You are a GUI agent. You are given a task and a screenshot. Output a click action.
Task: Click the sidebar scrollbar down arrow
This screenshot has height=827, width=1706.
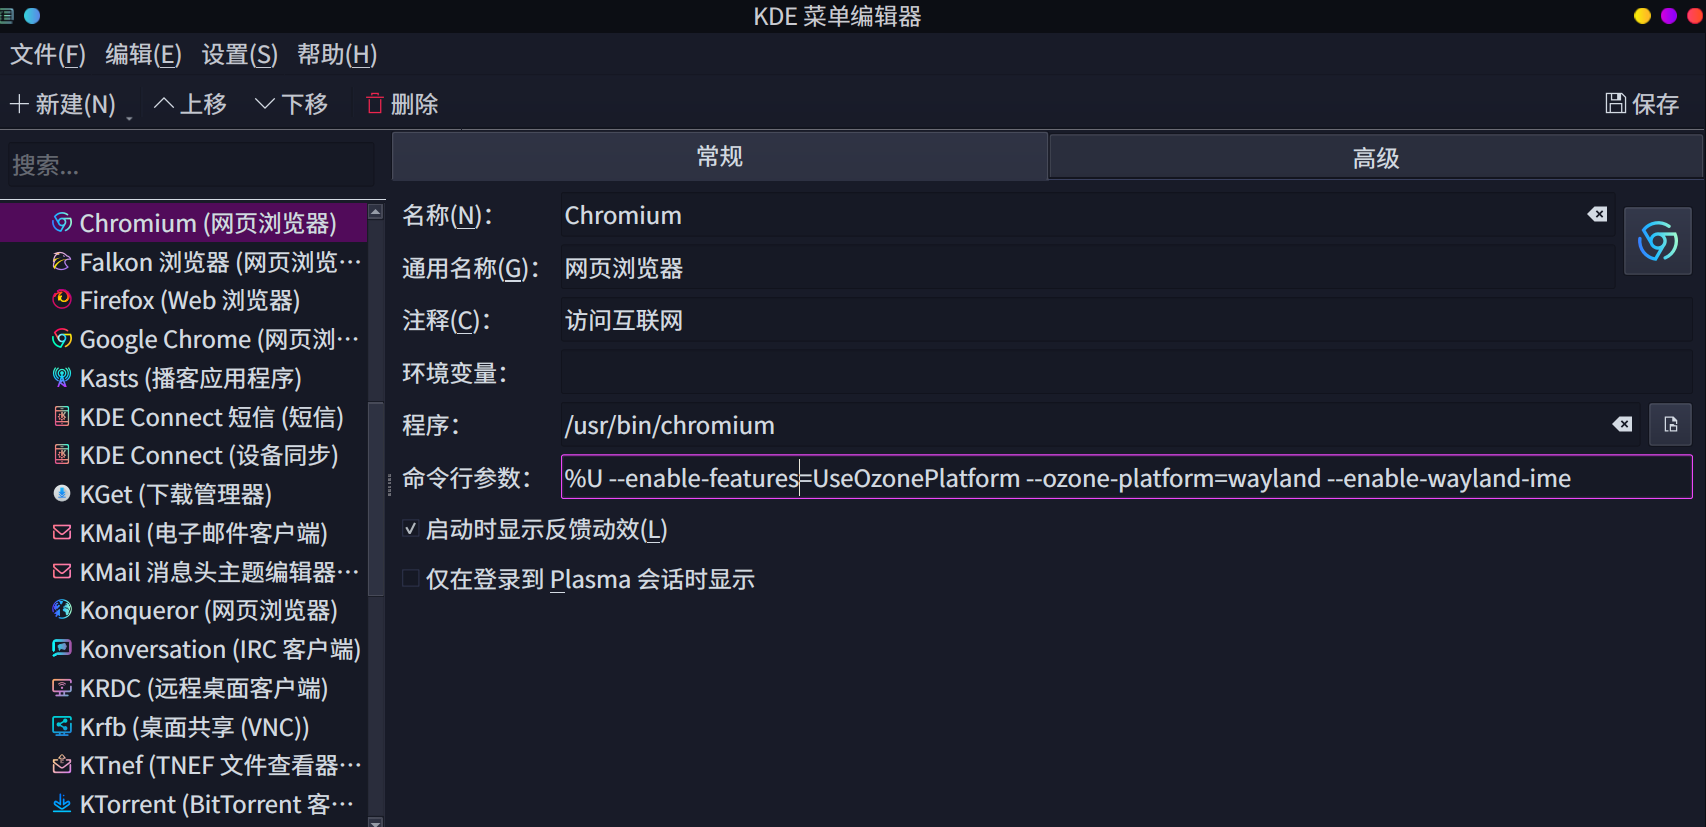coord(376,819)
